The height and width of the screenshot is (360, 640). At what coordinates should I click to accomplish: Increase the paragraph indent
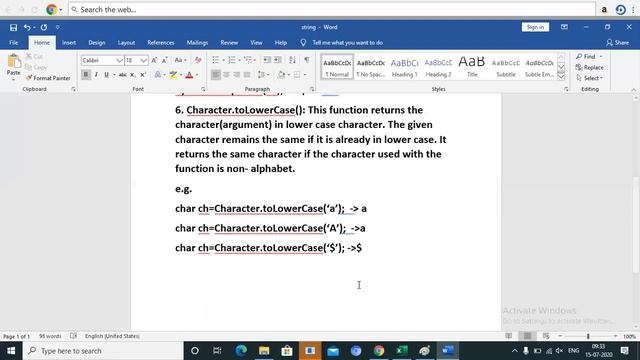pos(278,60)
